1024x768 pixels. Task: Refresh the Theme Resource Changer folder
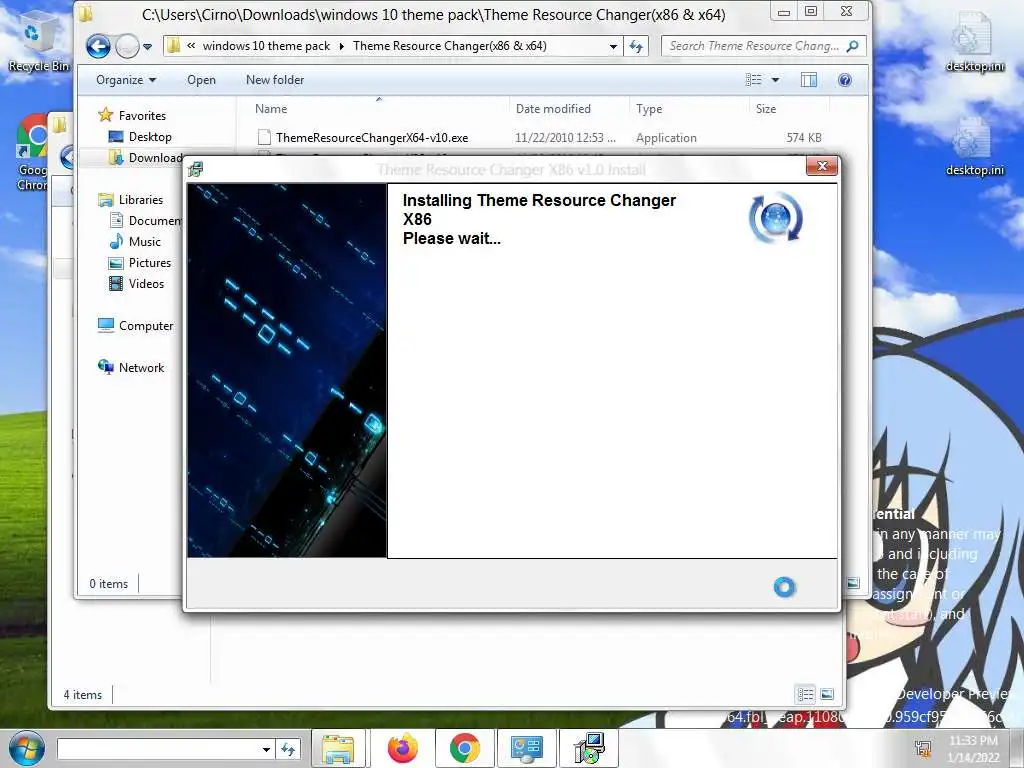[x=636, y=46]
